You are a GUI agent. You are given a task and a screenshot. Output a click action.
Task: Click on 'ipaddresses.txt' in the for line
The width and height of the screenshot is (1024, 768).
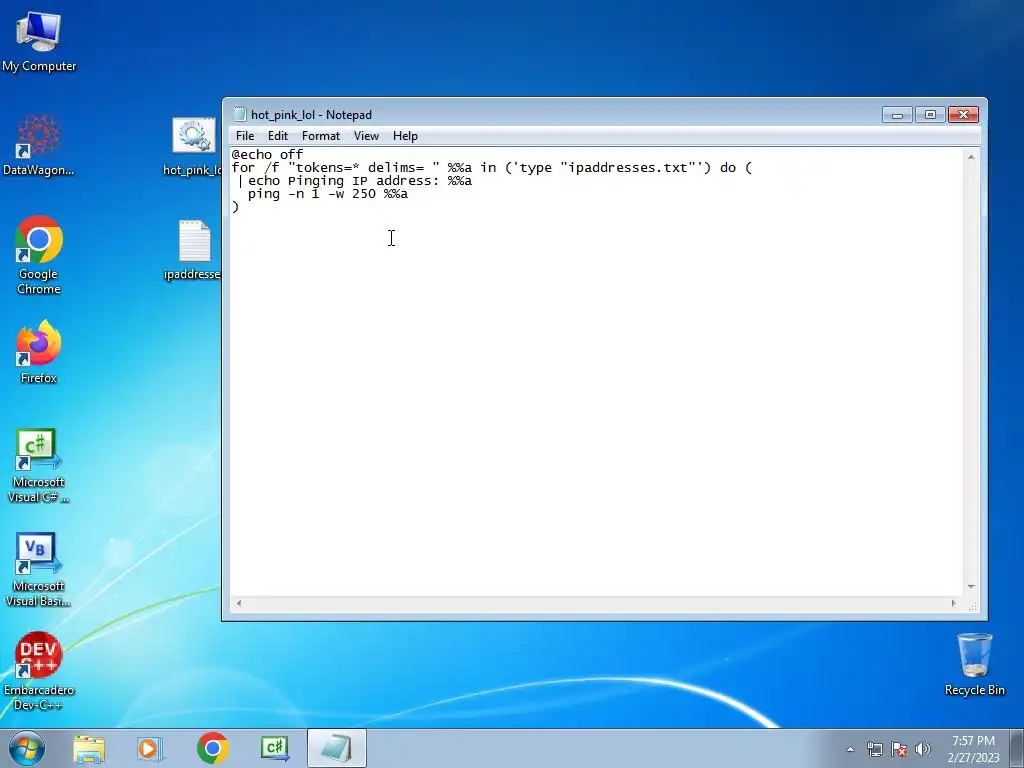coord(628,168)
